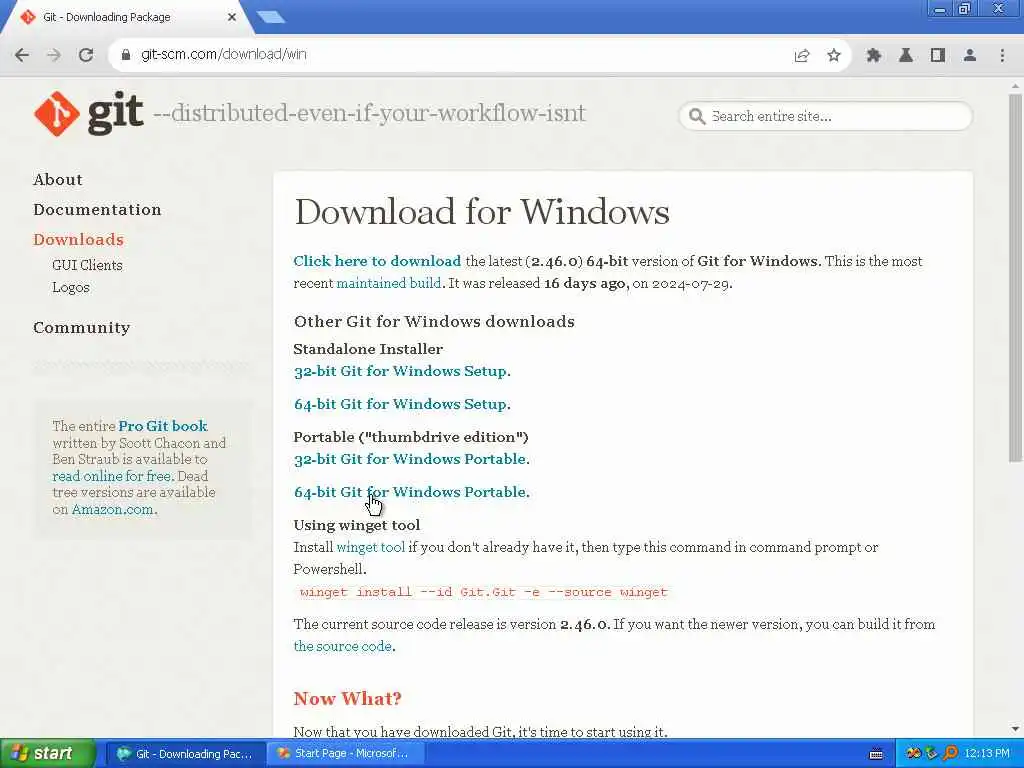Open the About navigation link
Viewport: 1024px width, 768px height.
point(58,180)
